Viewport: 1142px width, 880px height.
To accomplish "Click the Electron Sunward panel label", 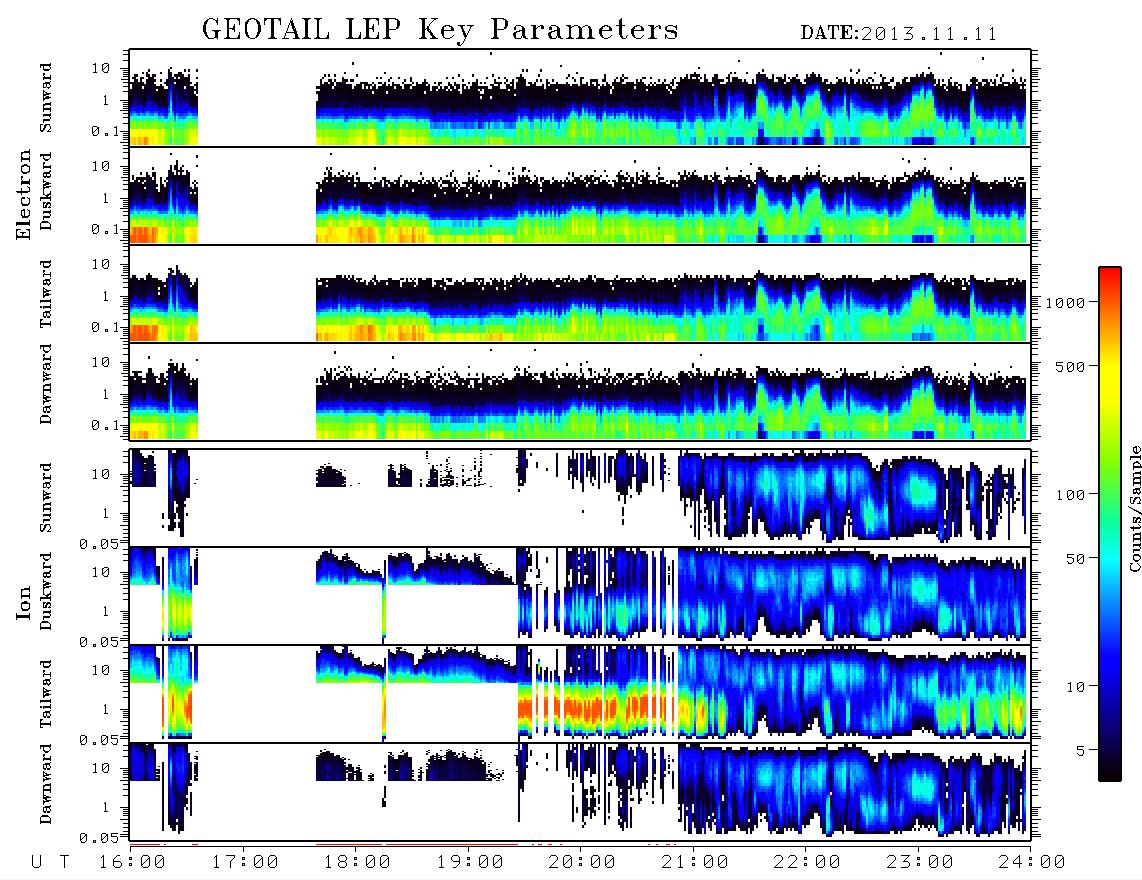I will (x=46, y=98).
